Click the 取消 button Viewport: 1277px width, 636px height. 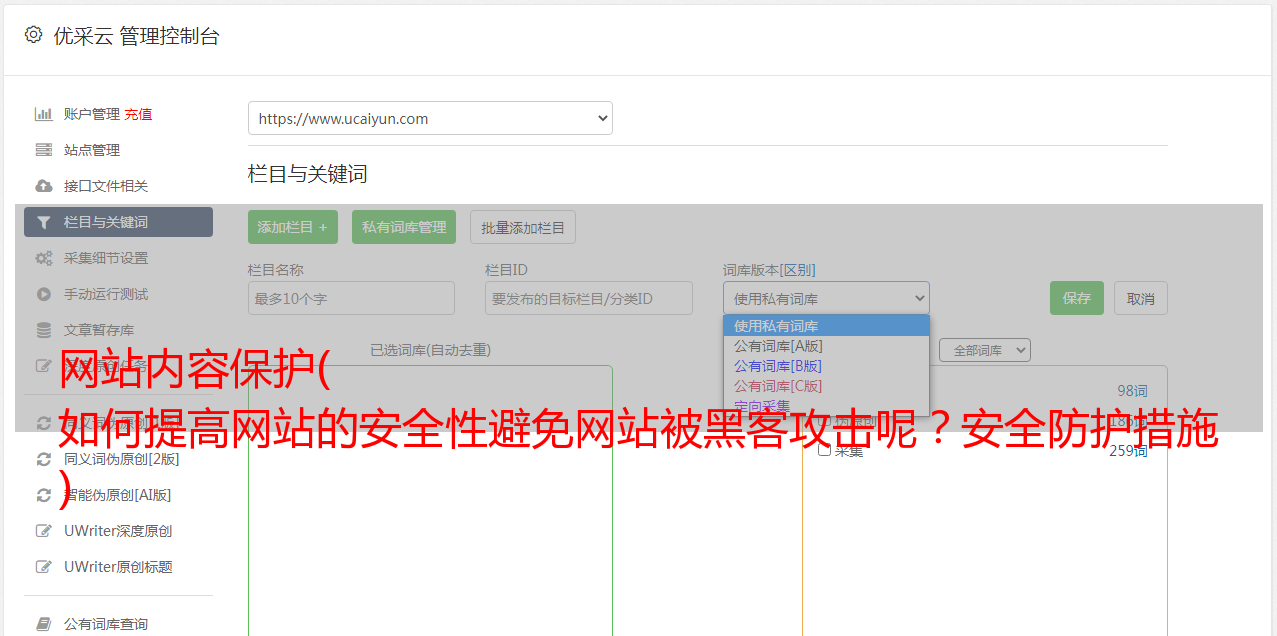click(x=1141, y=298)
